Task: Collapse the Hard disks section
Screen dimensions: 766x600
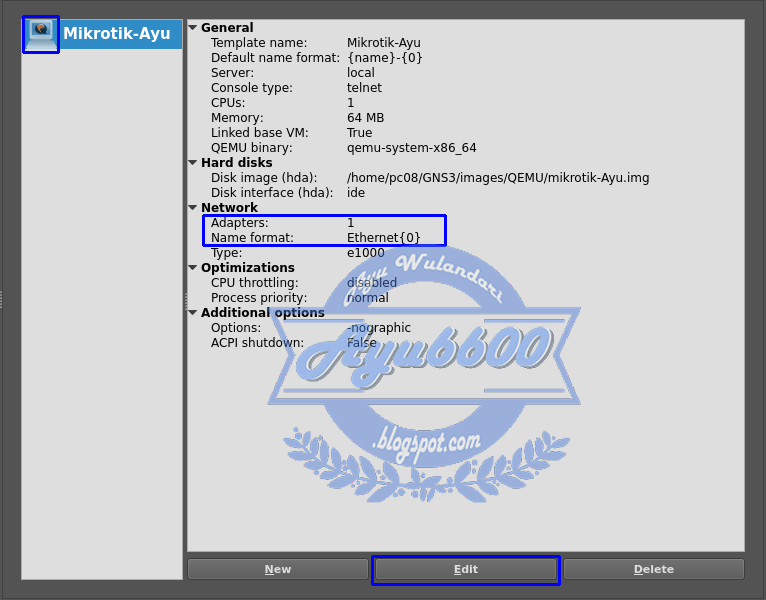Action: [x=193, y=163]
